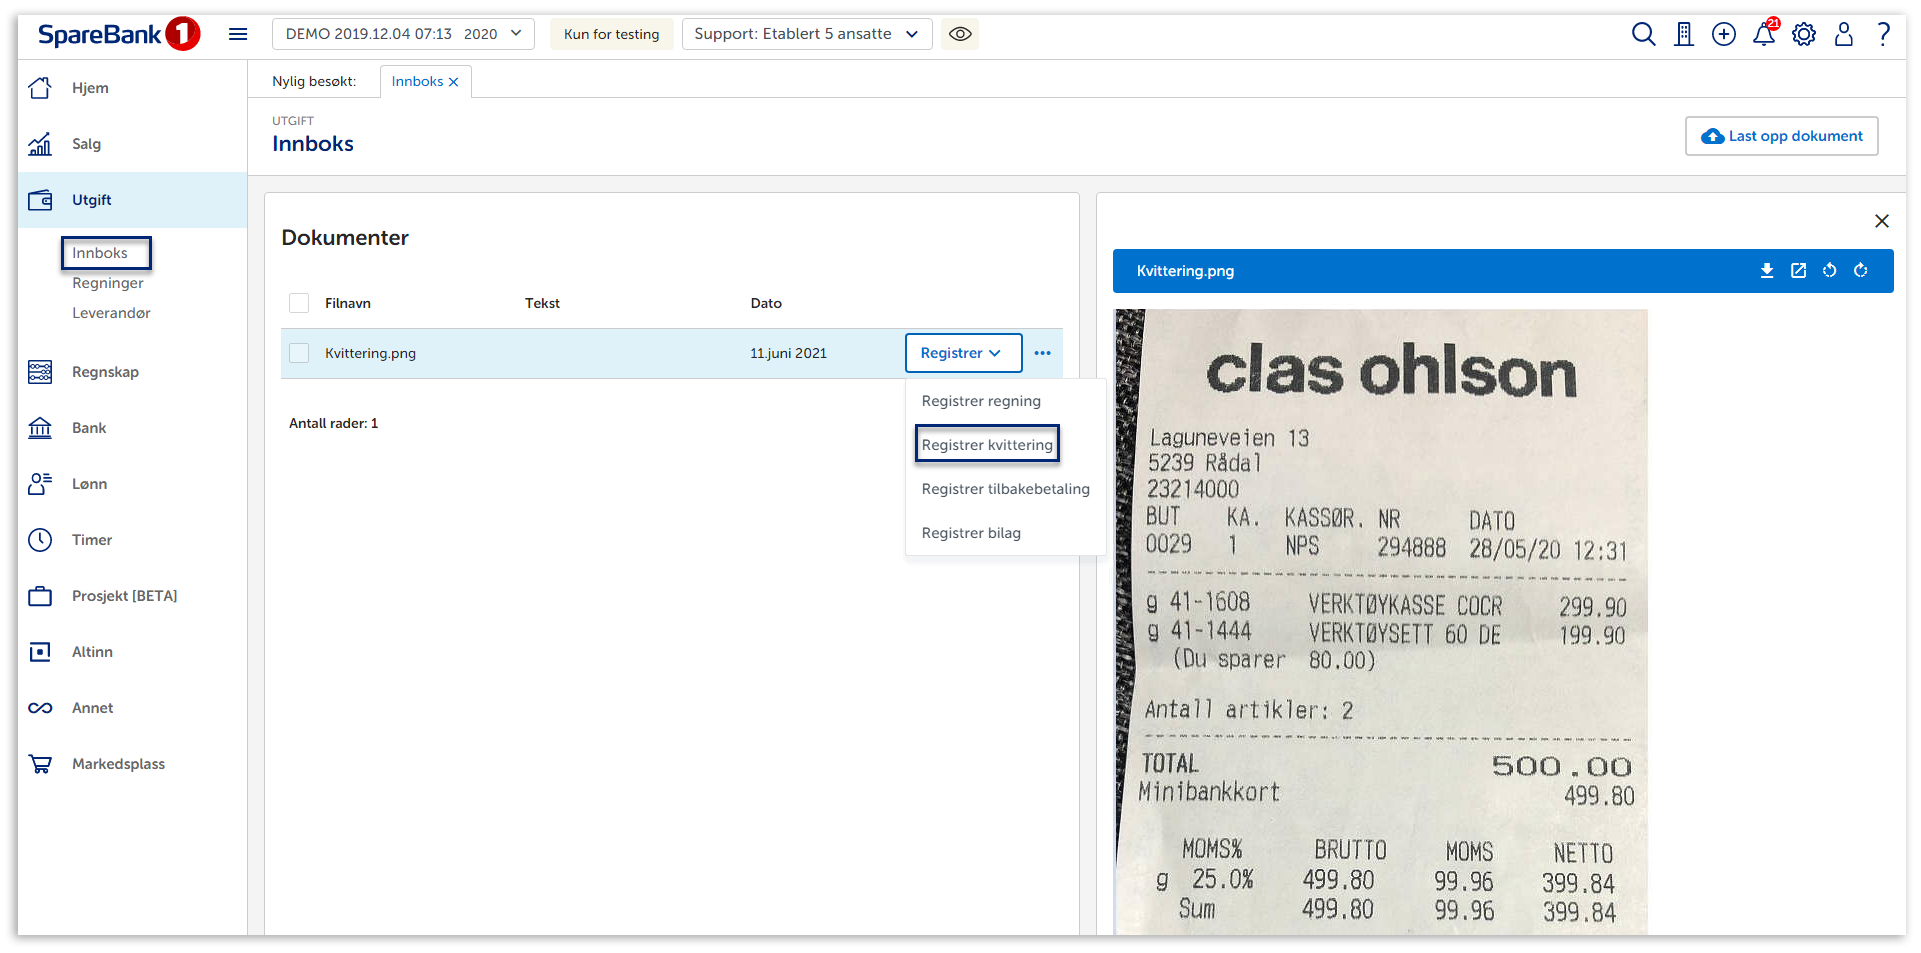Toggle the hamburger menu icon

tap(238, 34)
